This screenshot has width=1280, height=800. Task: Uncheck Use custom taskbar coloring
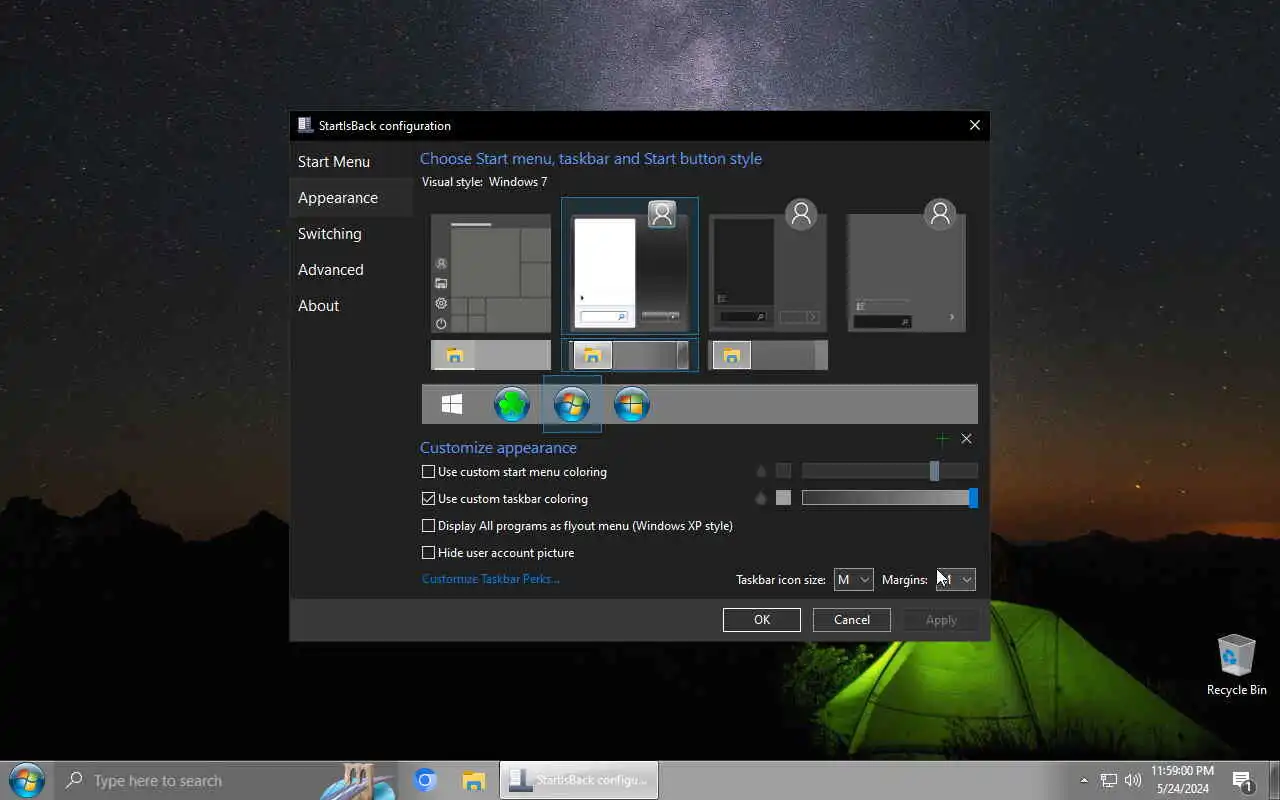pyautogui.click(x=505, y=498)
